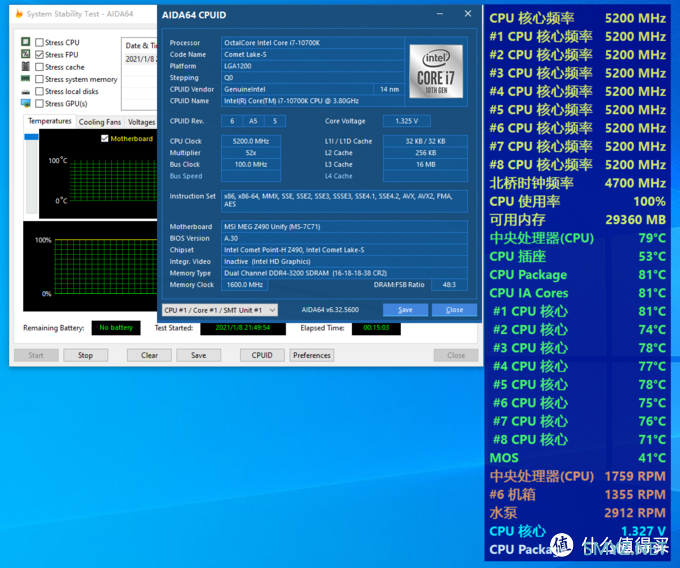Uncheck the Stress FPU checkbox
The width and height of the screenshot is (680, 568).
pyautogui.click(x=39, y=54)
